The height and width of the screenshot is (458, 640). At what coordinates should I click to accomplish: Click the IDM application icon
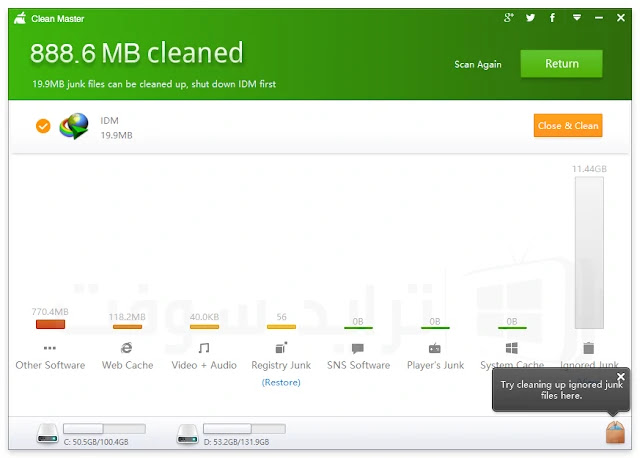coord(74,126)
